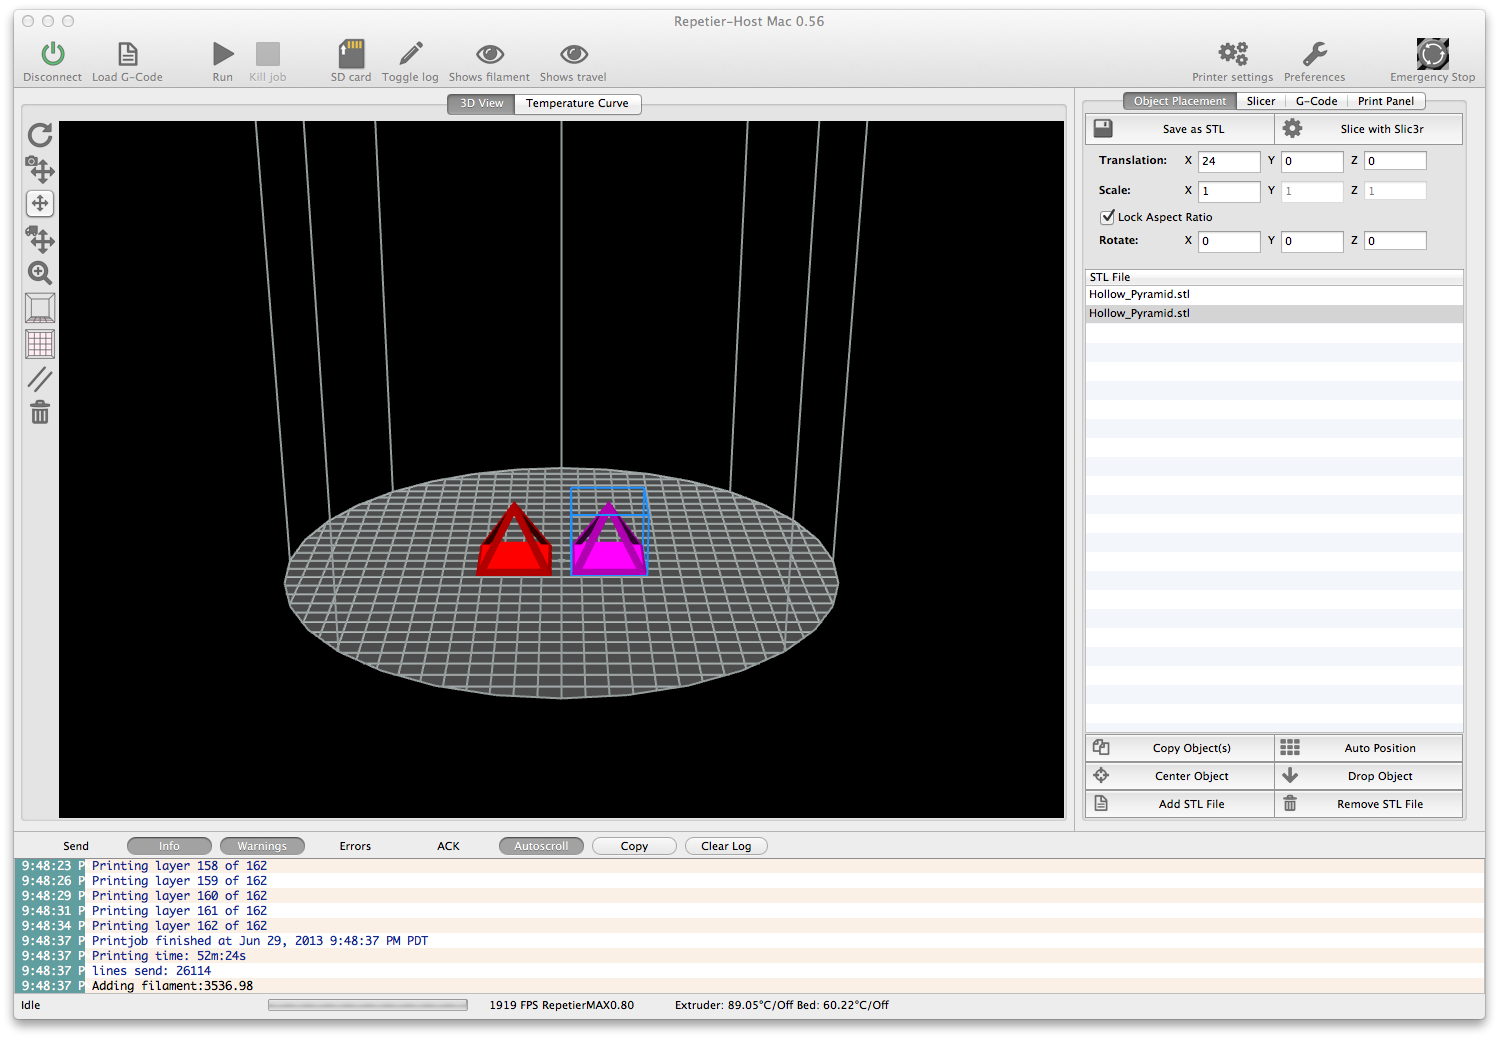Screen dimensions: 1499x1039
Task: Click the Clear Log button
Action: [725, 846]
